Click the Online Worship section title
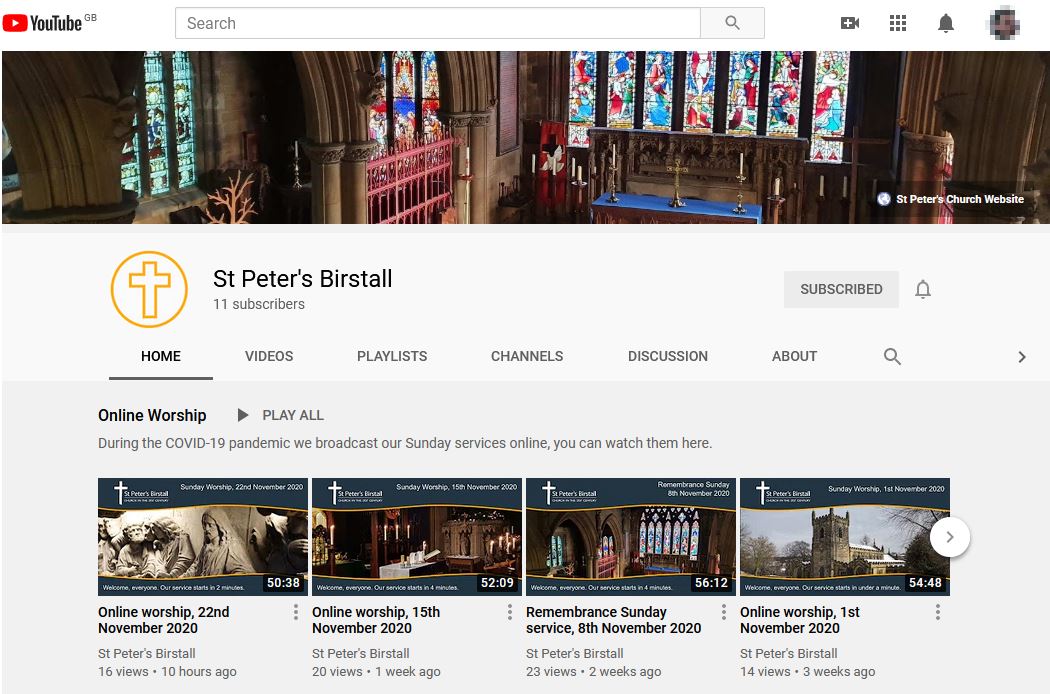 152,415
